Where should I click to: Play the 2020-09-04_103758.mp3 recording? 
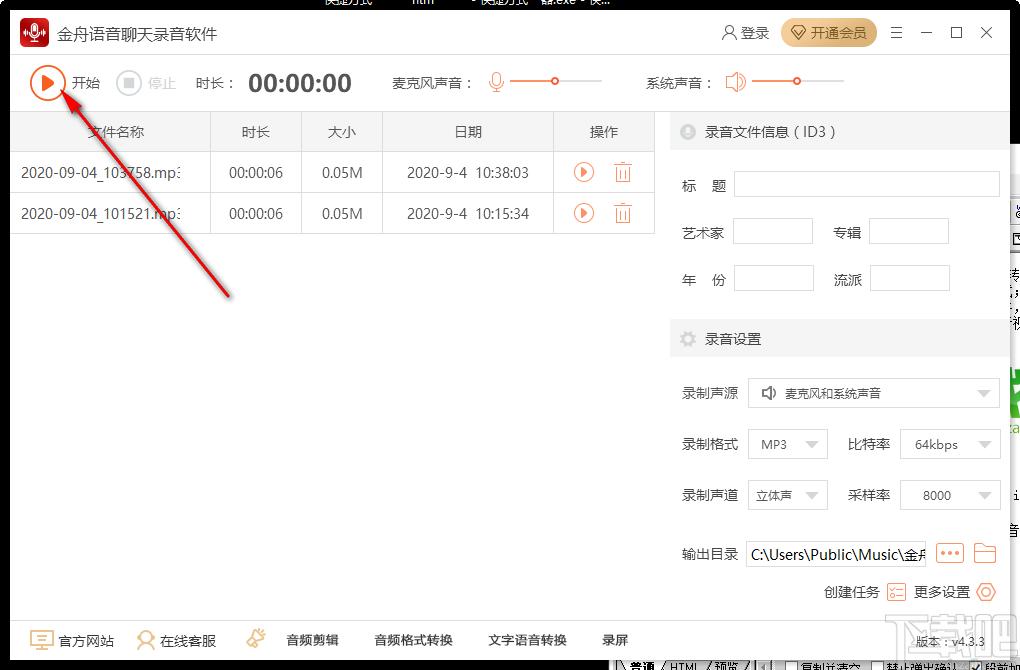pyautogui.click(x=584, y=172)
